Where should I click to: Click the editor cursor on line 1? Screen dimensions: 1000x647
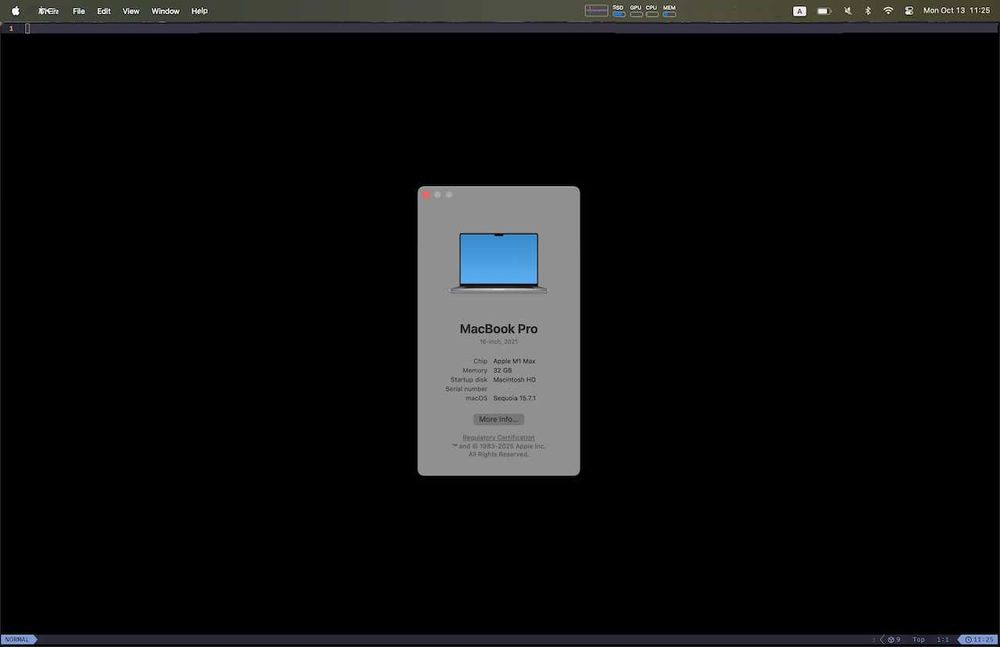pos(27,28)
